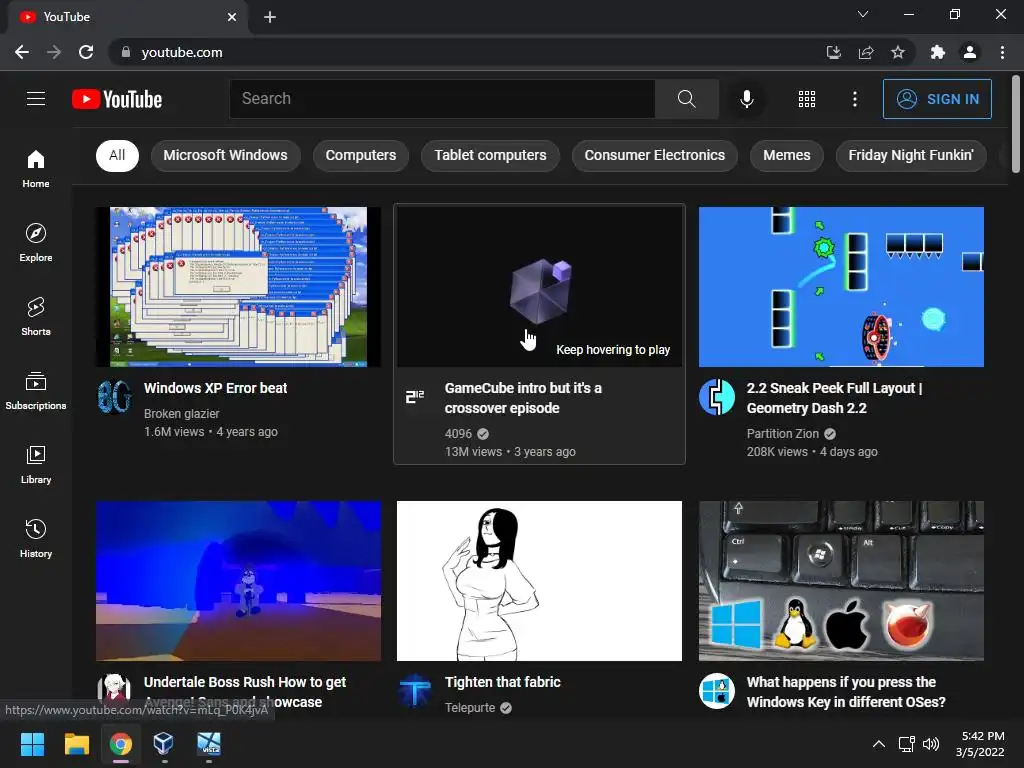Select Computers filter chip
1024x768 pixels.
pyautogui.click(x=360, y=155)
